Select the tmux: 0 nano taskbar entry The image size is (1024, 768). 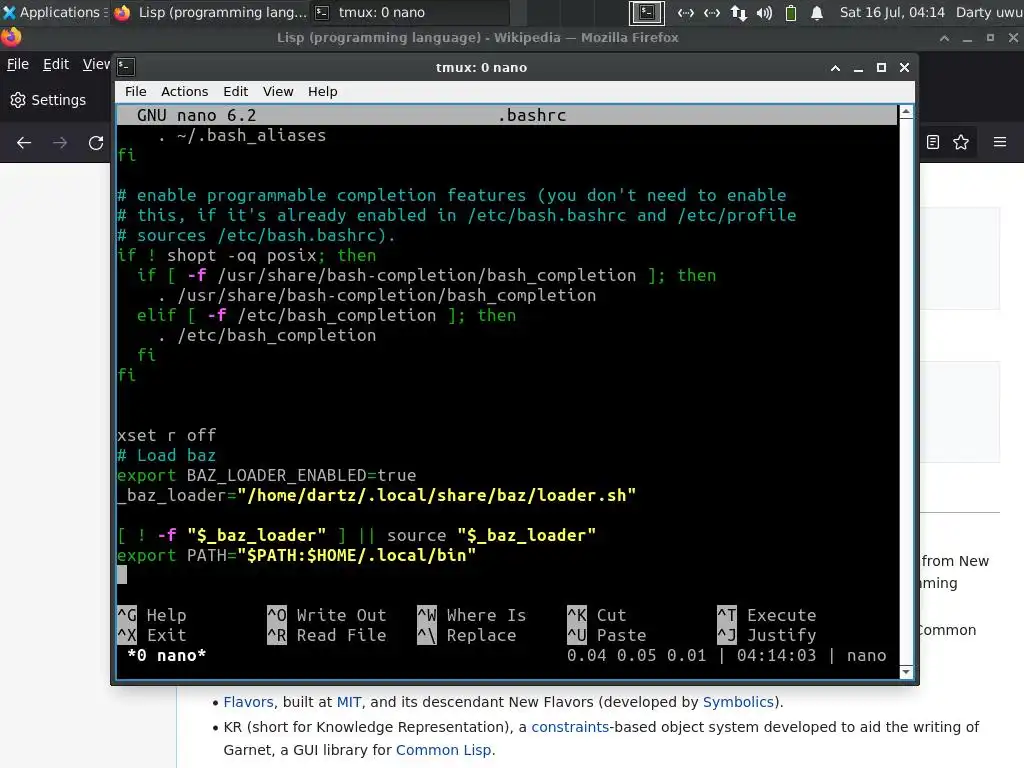[410, 12]
